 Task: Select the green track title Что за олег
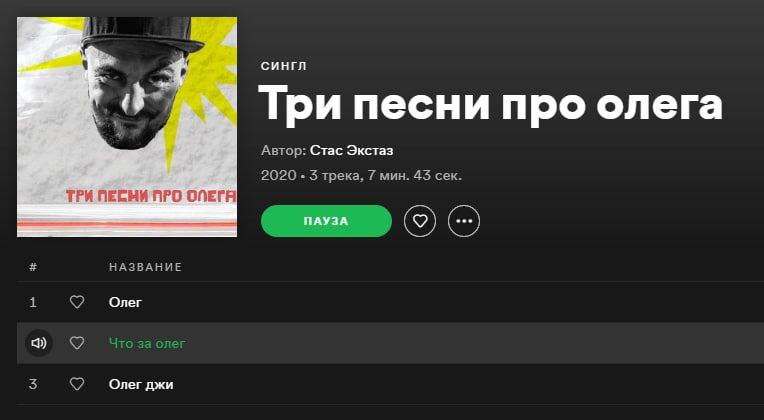147,344
